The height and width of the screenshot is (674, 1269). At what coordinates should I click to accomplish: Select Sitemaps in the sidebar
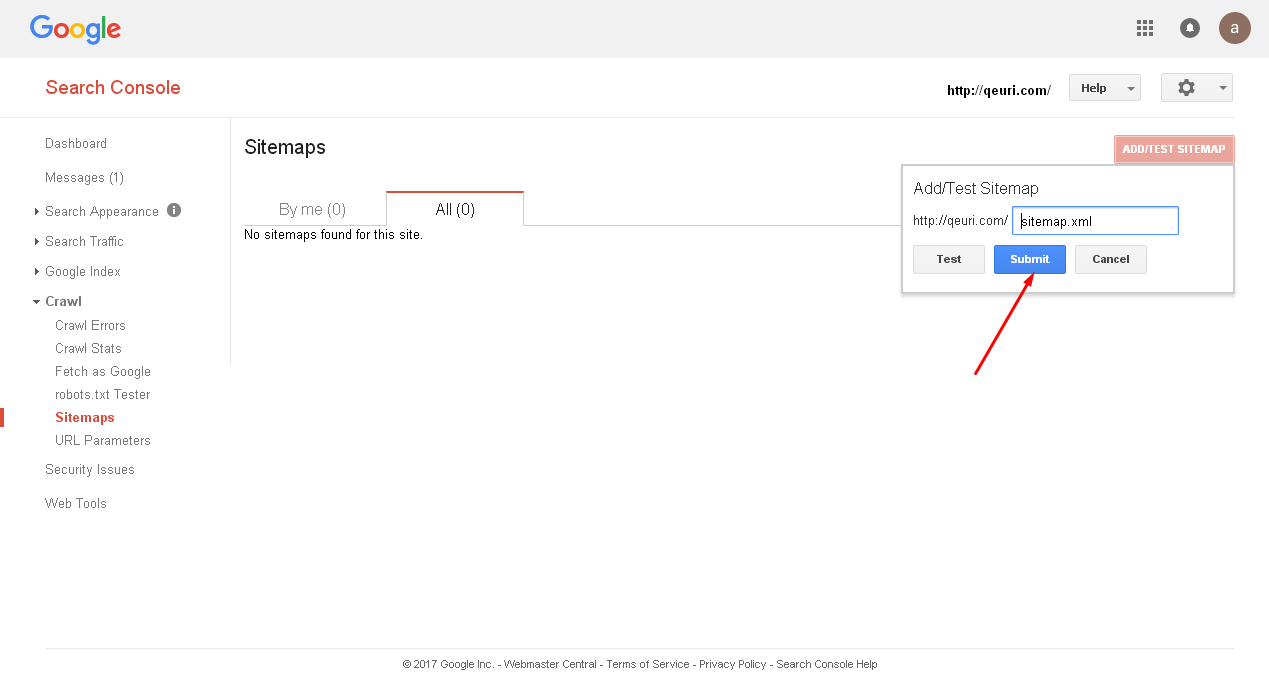[x=85, y=417]
